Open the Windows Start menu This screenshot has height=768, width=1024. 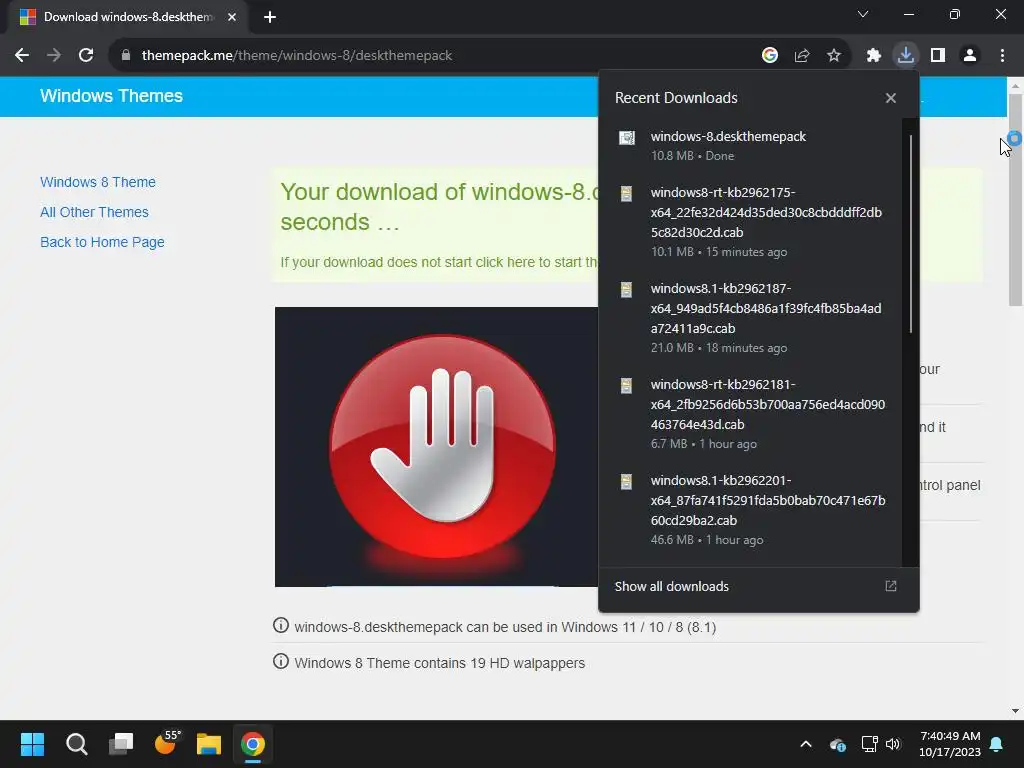tap(32, 744)
